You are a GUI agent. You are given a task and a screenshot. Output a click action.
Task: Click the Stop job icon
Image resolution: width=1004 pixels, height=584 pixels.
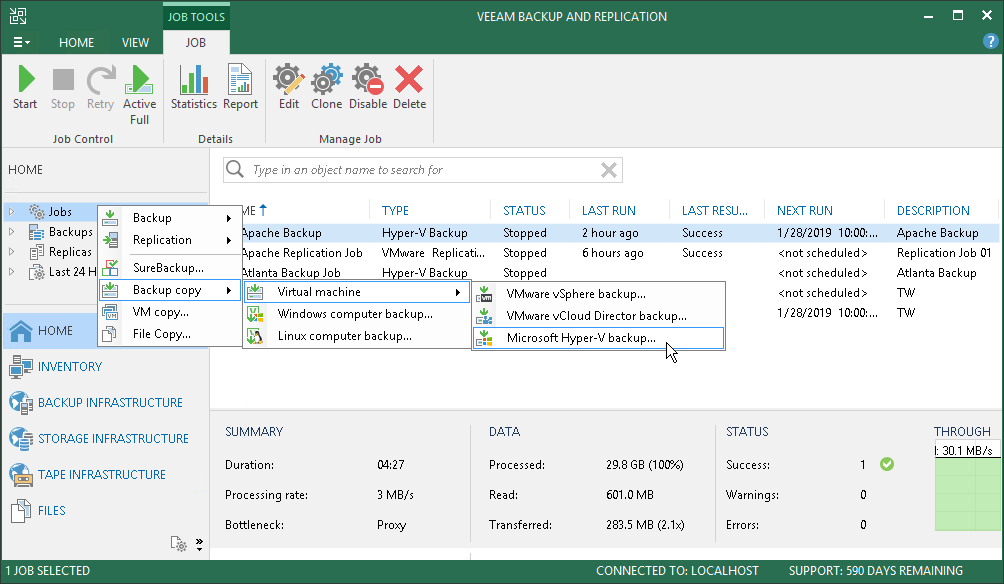63,87
